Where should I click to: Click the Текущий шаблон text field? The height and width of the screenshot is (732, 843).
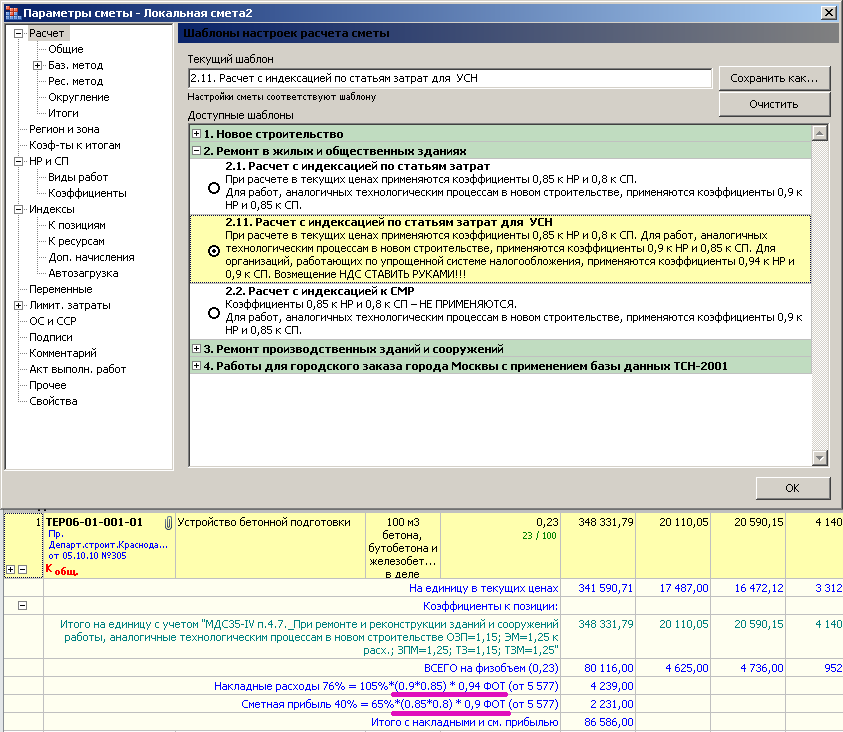tap(449, 78)
